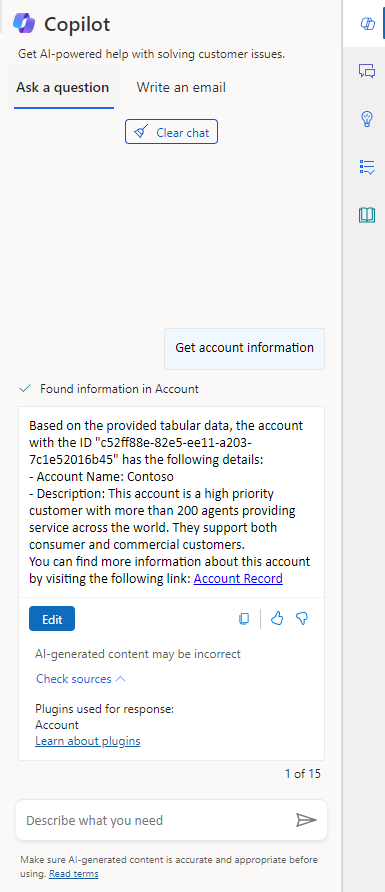Viewport: 385px width, 892px height.
Task: Click the Clear chat button
Action: [x=171, y=132]
